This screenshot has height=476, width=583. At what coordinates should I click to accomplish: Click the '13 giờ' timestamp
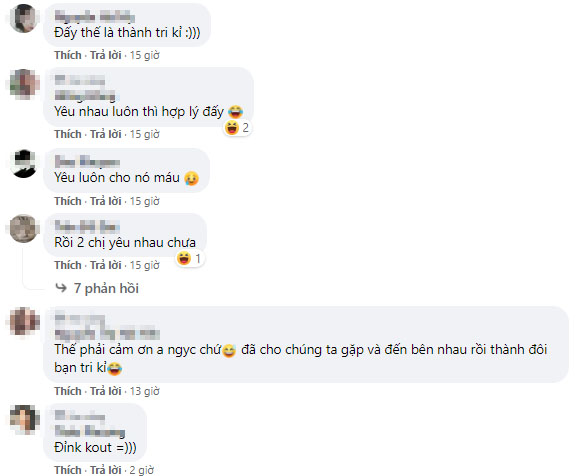144,391
